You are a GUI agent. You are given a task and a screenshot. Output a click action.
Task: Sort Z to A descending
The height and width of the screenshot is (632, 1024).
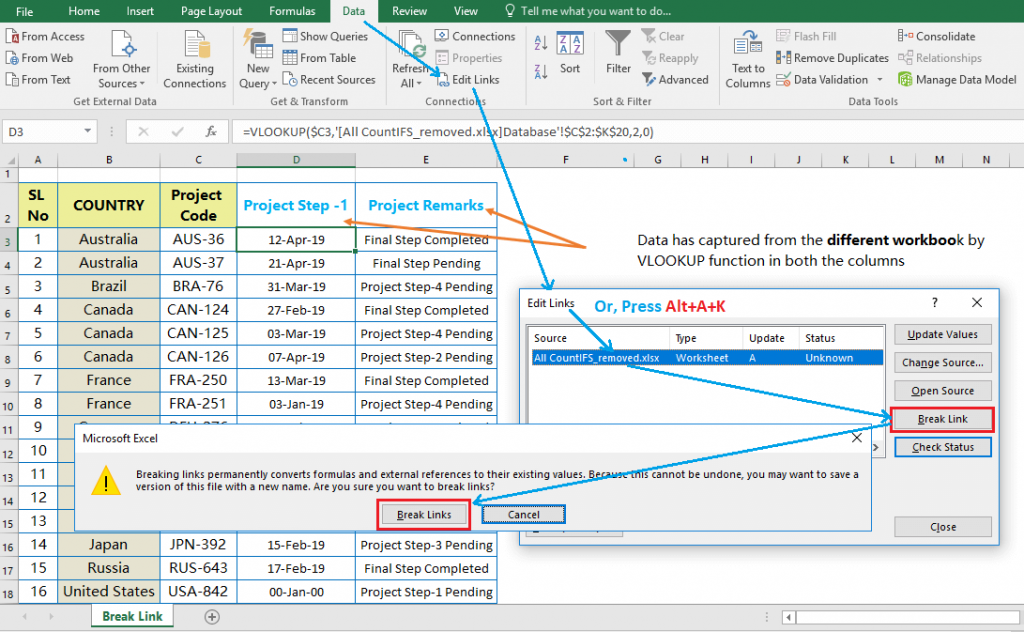coord(541,71)
